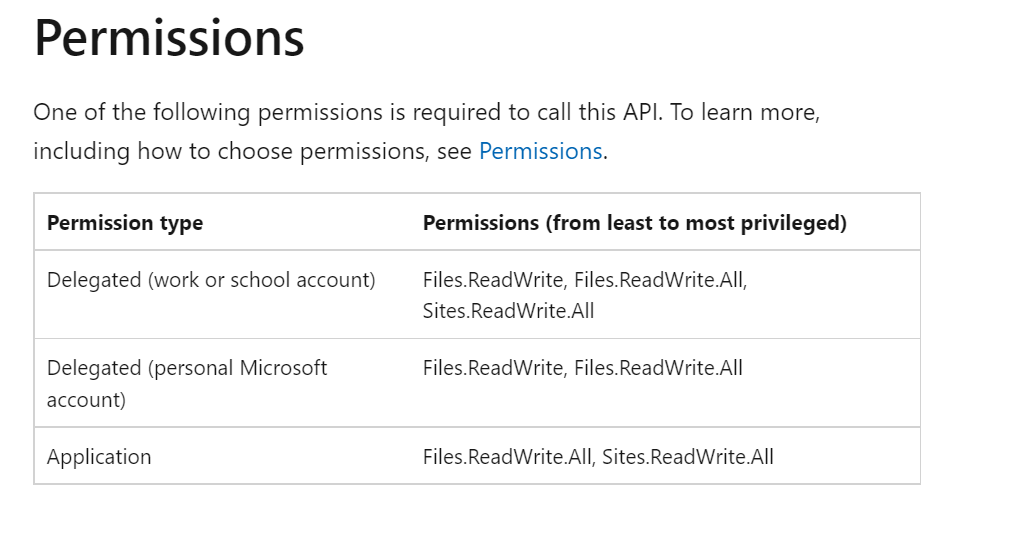Click Sites.ReadWrite.All in the Application row

point(687,457)
